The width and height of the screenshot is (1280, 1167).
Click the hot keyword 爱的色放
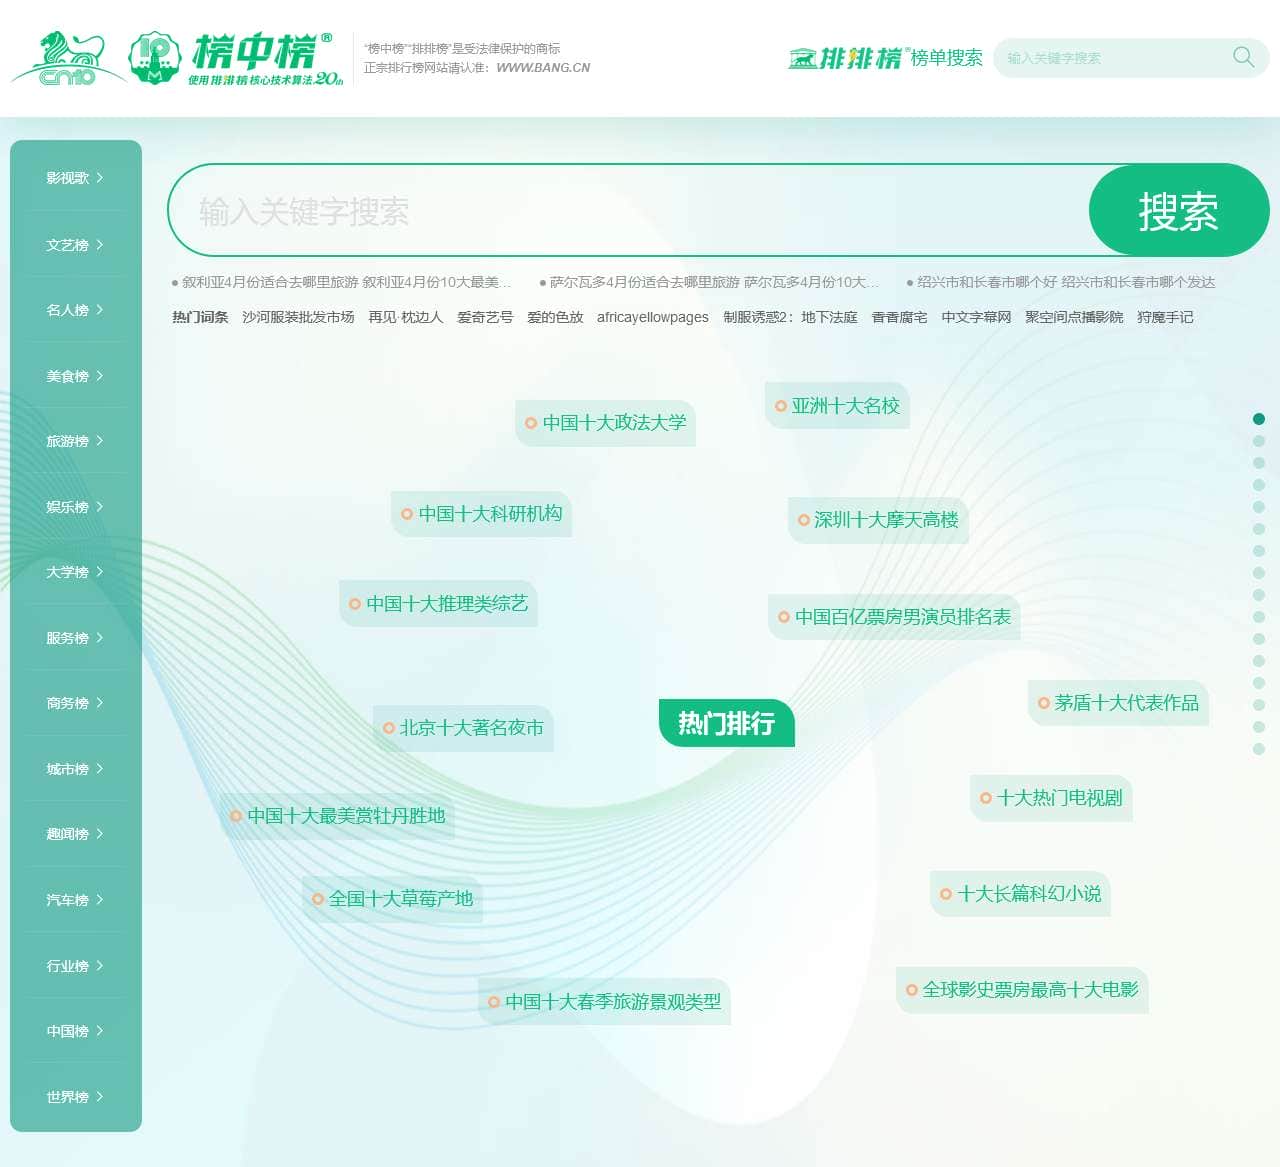pyautogui.click(x=555, y=317)
